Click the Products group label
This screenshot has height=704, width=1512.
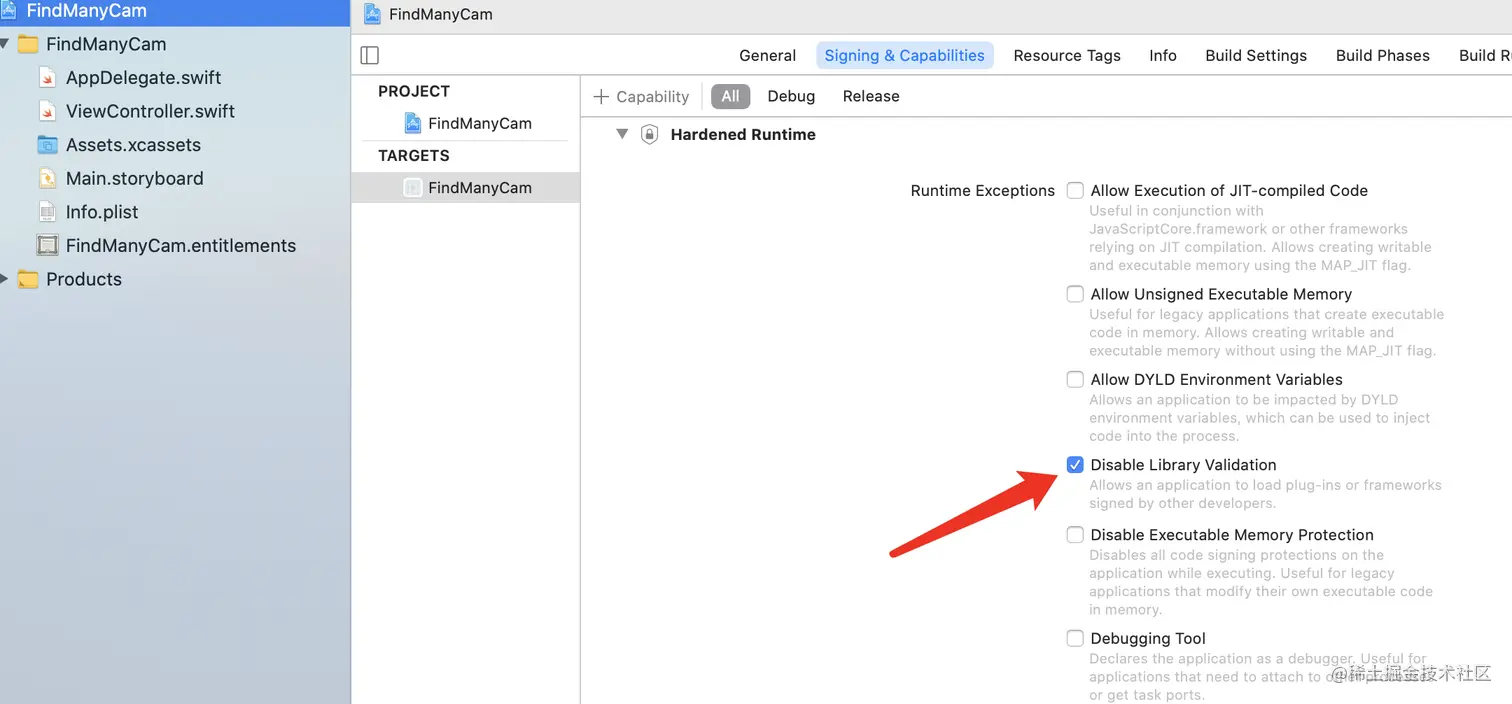84,279
